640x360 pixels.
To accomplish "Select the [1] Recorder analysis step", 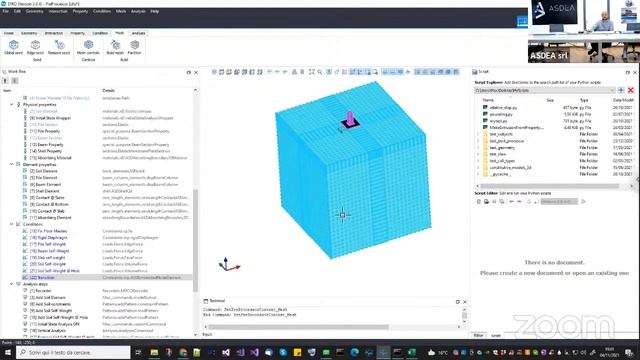I will coord(40,291).
